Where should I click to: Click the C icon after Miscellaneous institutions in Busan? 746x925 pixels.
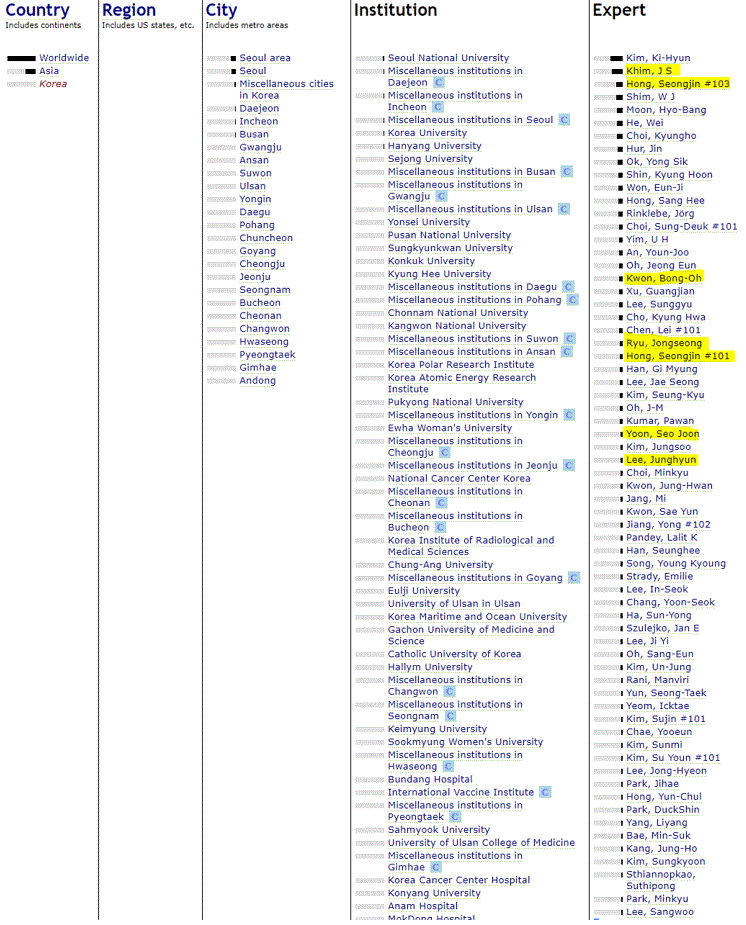[567, 172]
